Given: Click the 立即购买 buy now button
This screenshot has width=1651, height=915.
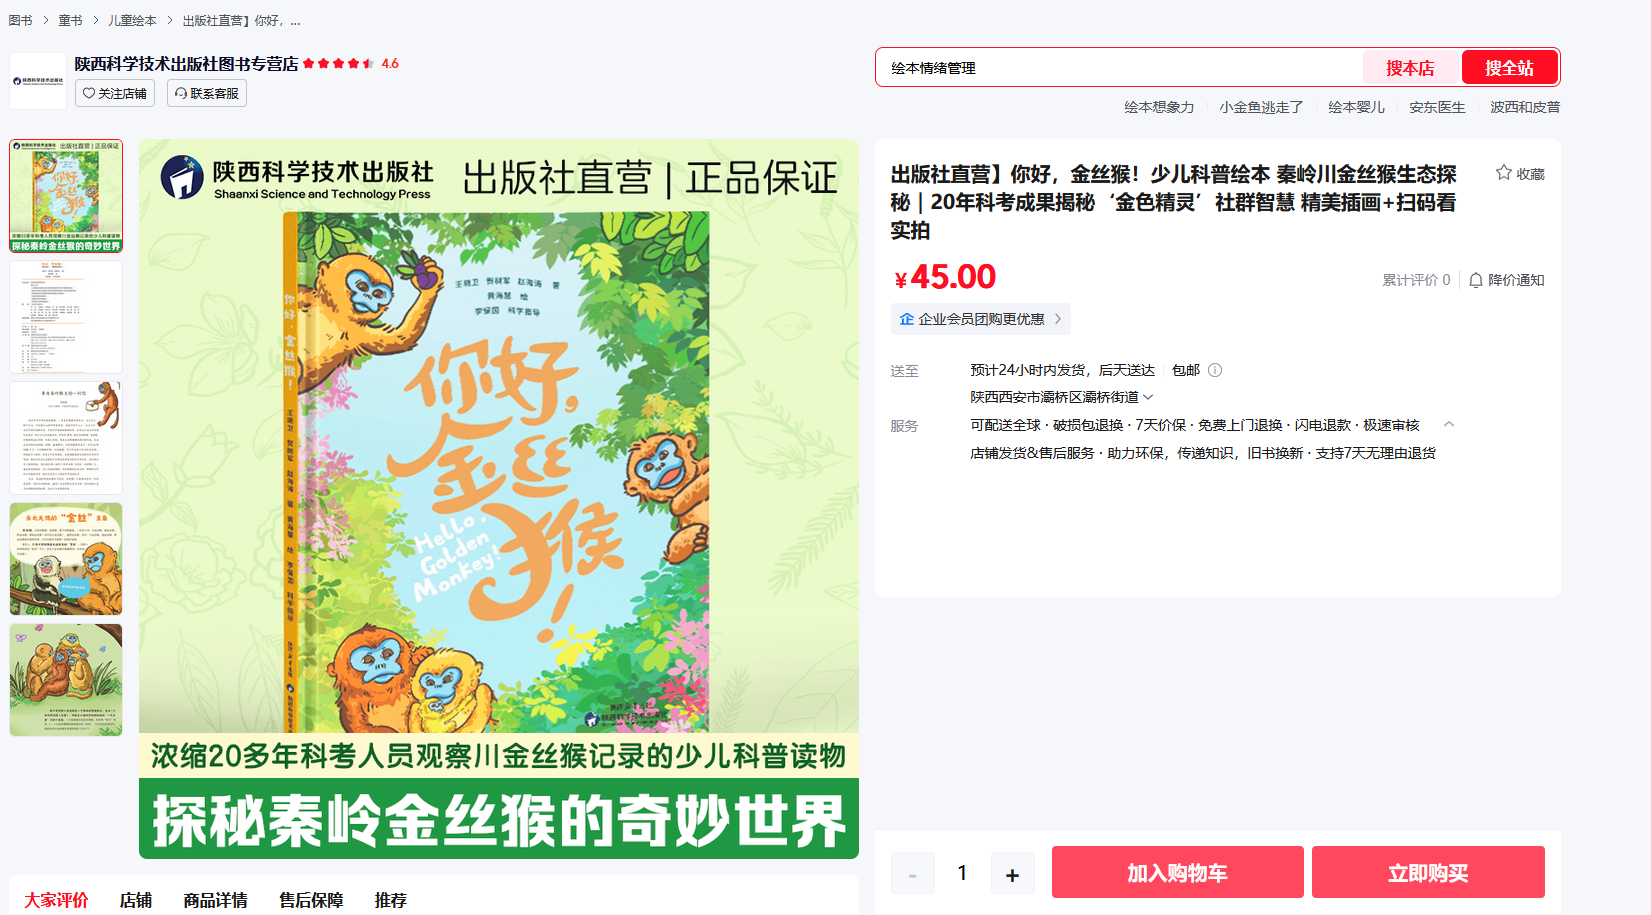Looking at the screenshot, I should (x=1428, y=872).
